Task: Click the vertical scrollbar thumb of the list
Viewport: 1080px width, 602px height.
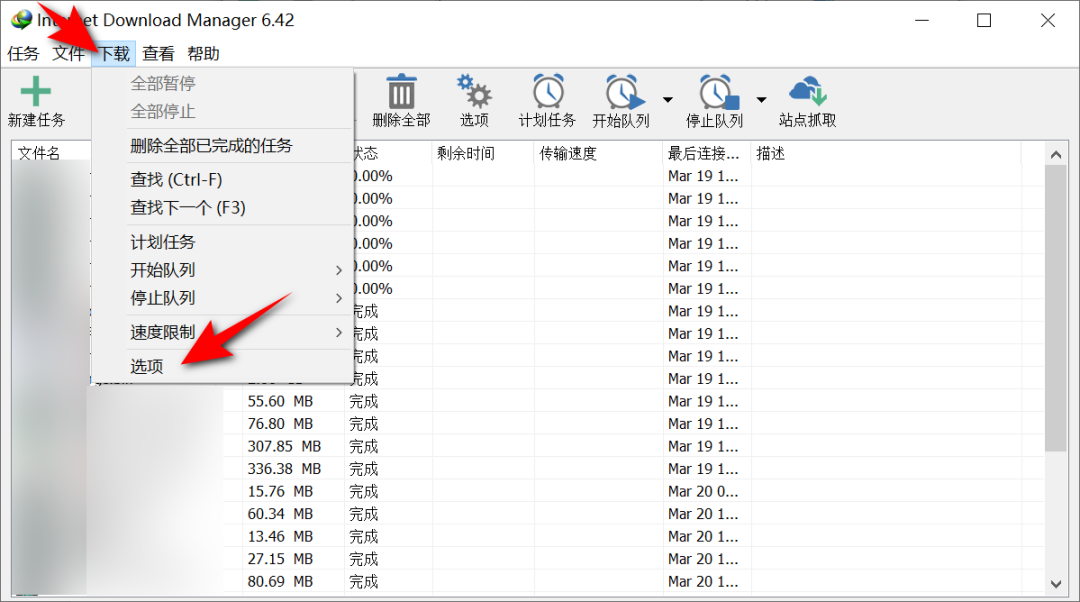Action: [x=1056, y=309]
